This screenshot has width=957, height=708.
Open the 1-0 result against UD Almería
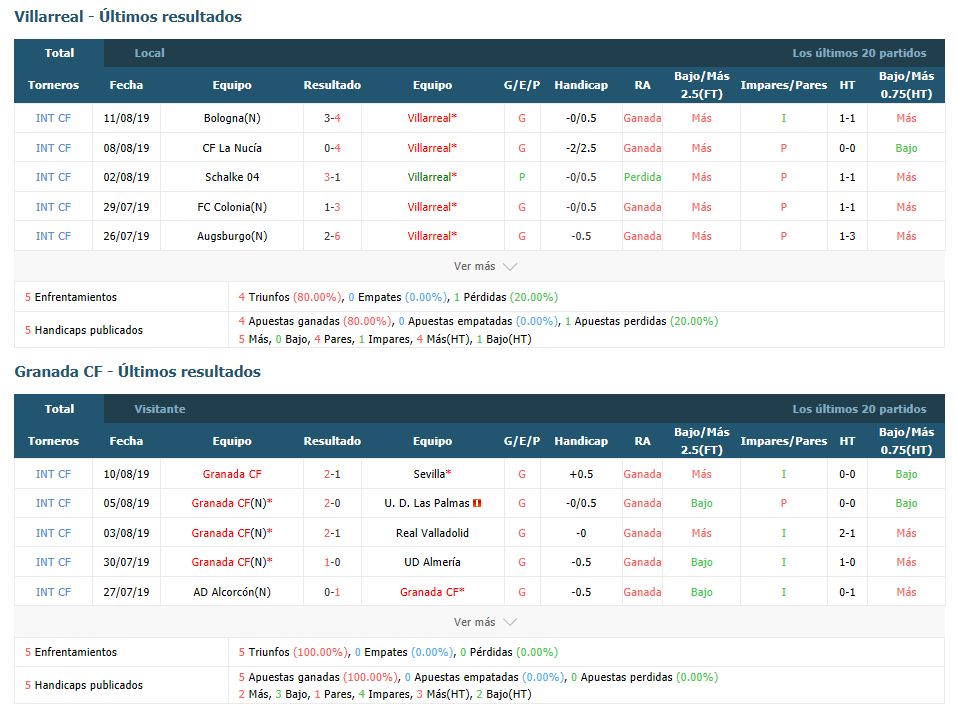point(332,562)
